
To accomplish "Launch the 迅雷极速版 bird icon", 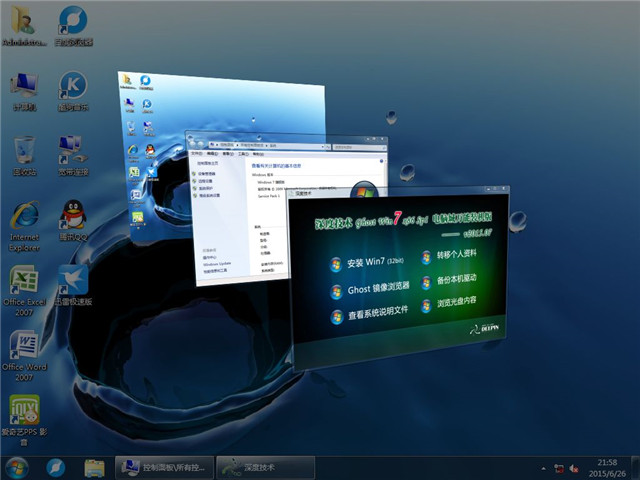I will tap(72, 281).
